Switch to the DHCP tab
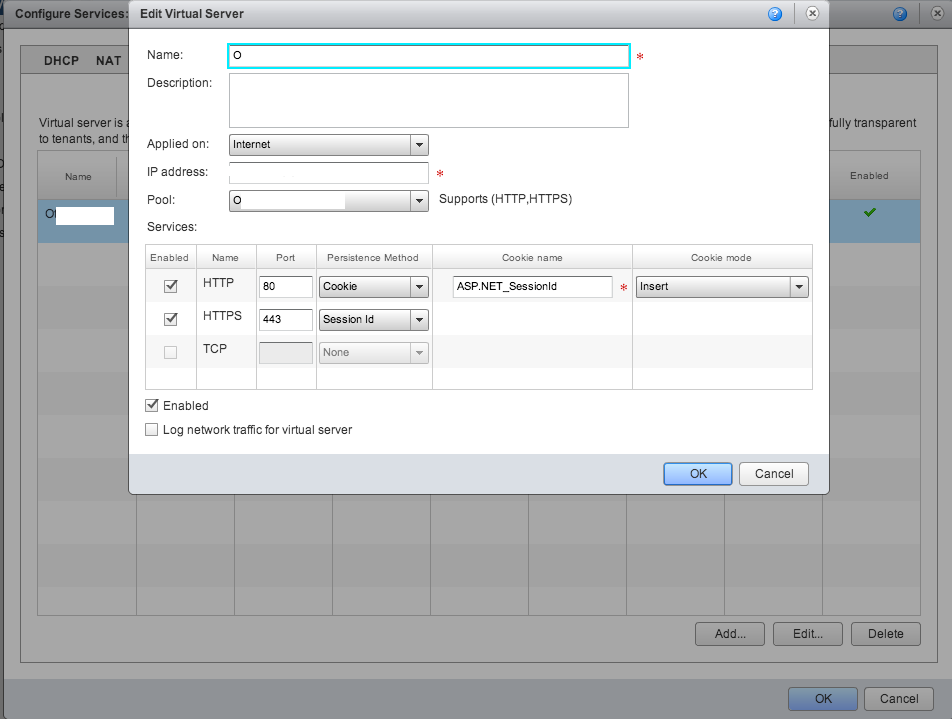Viewport: 952px width, 719px height. 63,60
